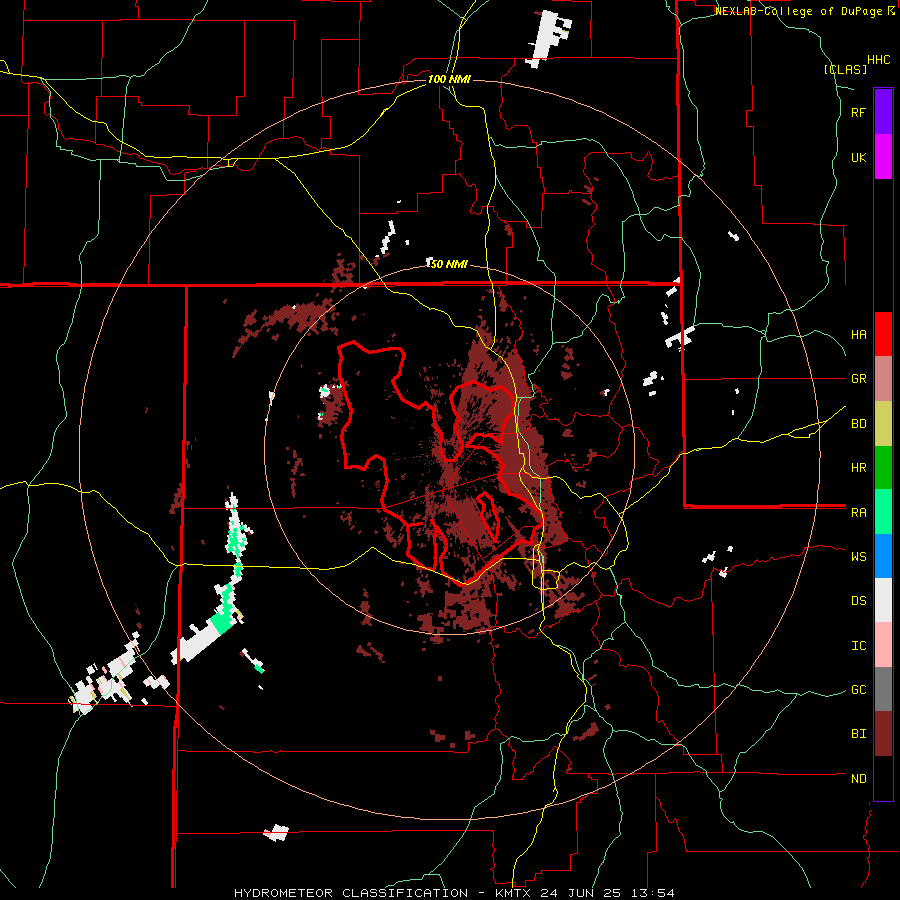Click the GR legend label

coord(858,379)
